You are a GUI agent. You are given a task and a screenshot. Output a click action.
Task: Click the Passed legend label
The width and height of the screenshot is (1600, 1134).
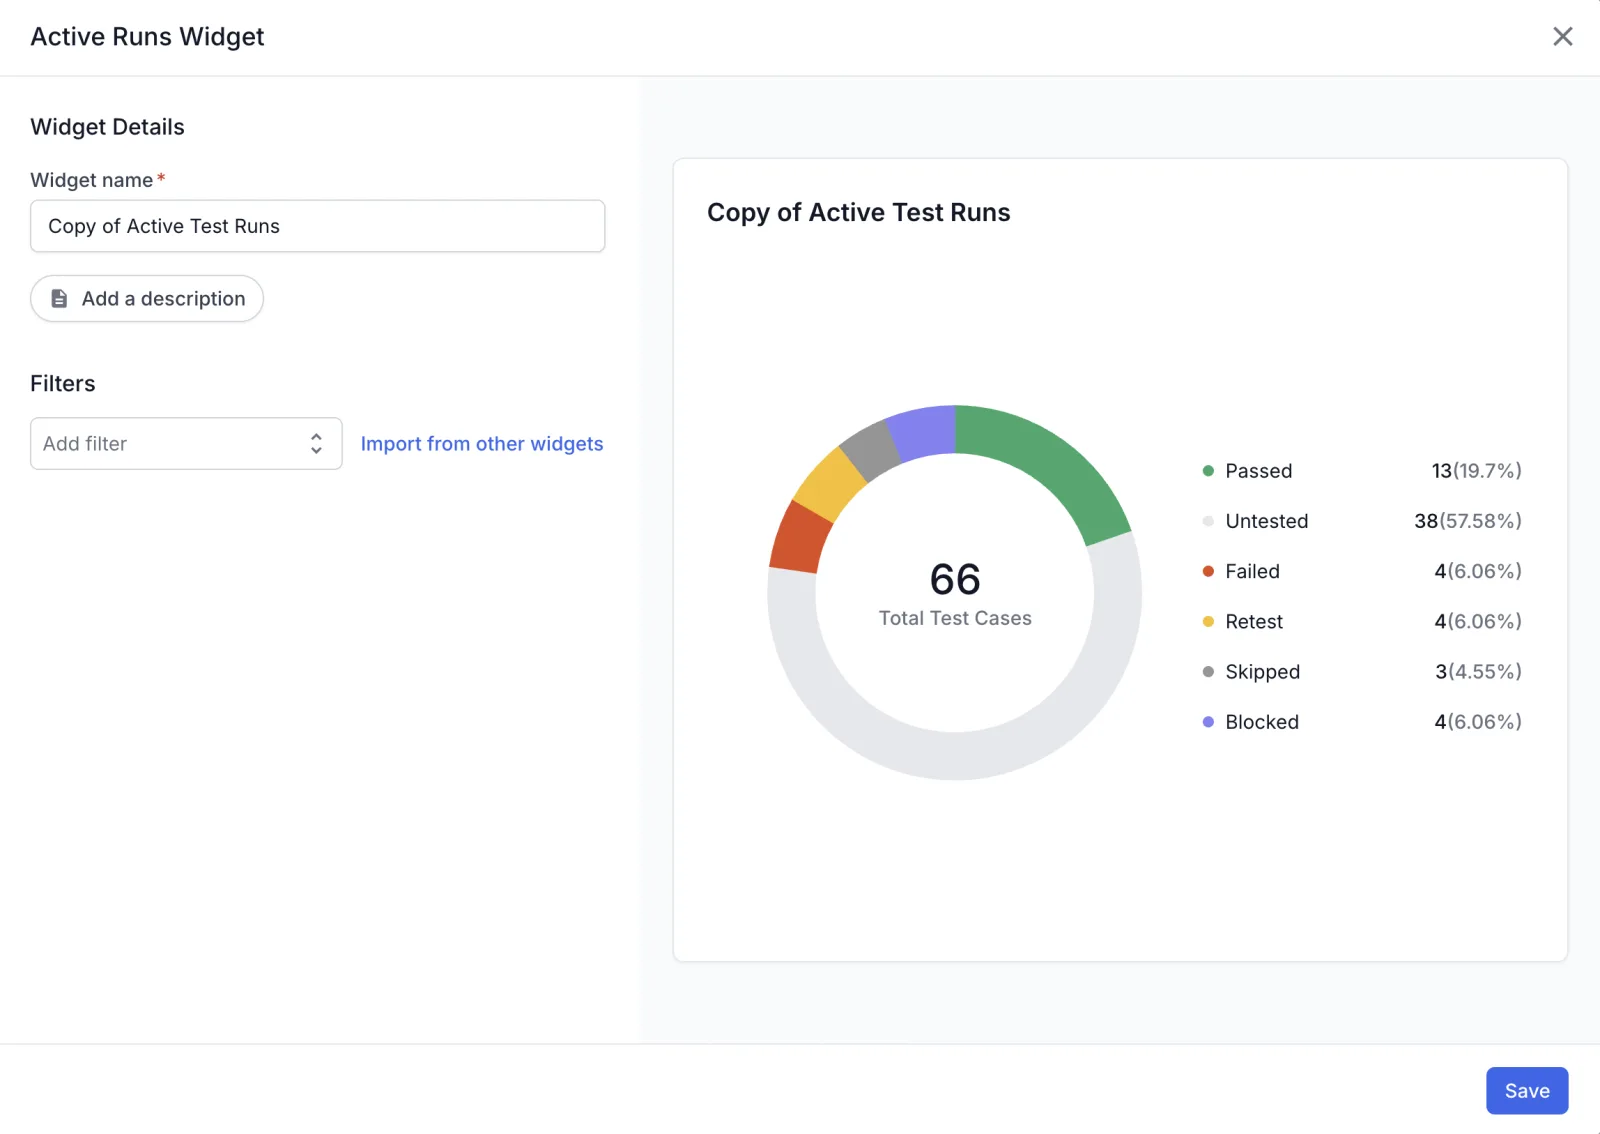coord(1259,471)
